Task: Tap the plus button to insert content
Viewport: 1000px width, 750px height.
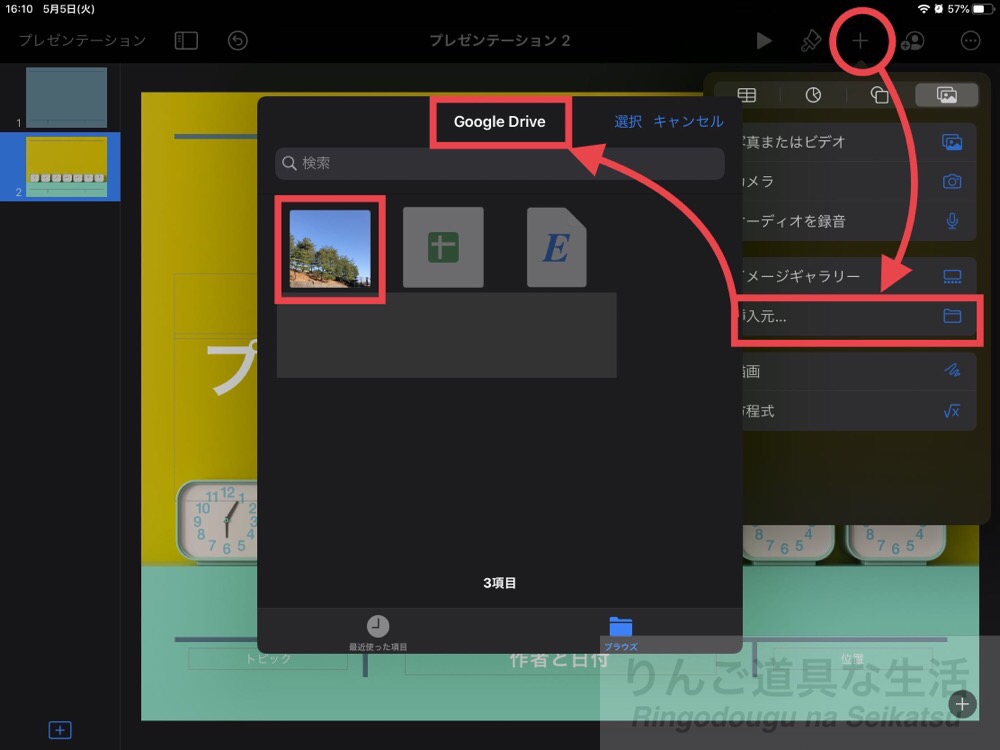Action: coord(861,41)
